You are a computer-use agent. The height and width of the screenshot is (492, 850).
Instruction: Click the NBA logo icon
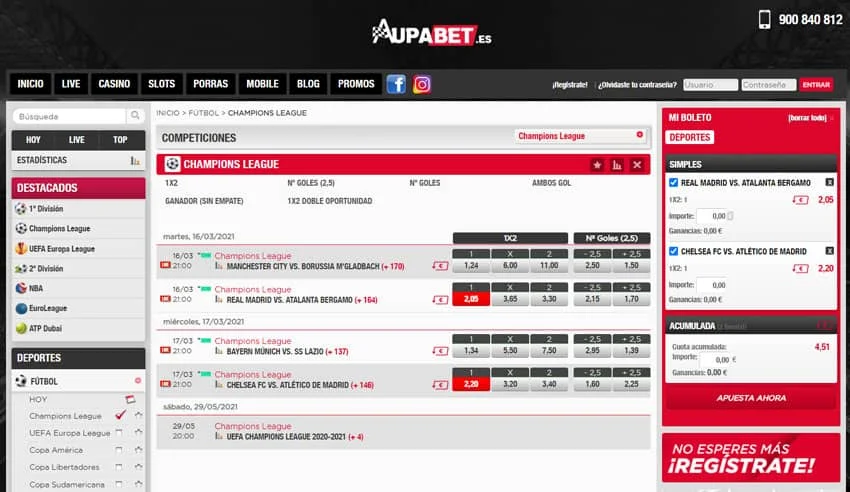click(x=21, y=288)
